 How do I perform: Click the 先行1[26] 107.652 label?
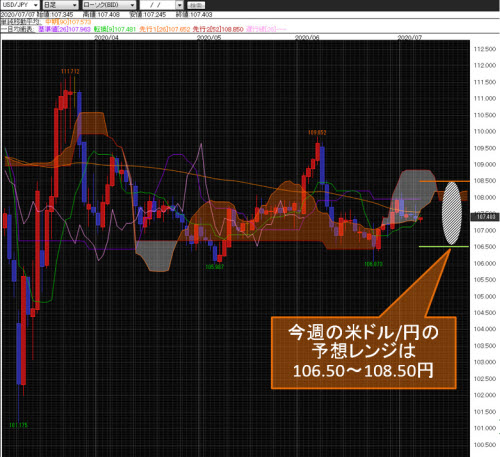[164, 29]
